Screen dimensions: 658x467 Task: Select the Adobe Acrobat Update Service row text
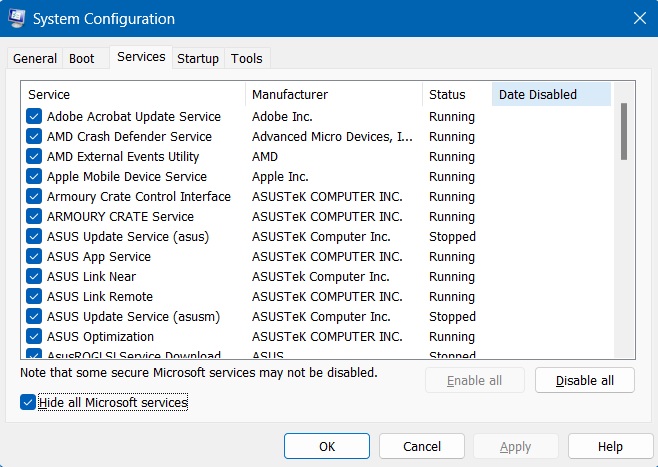pos(134,117)
